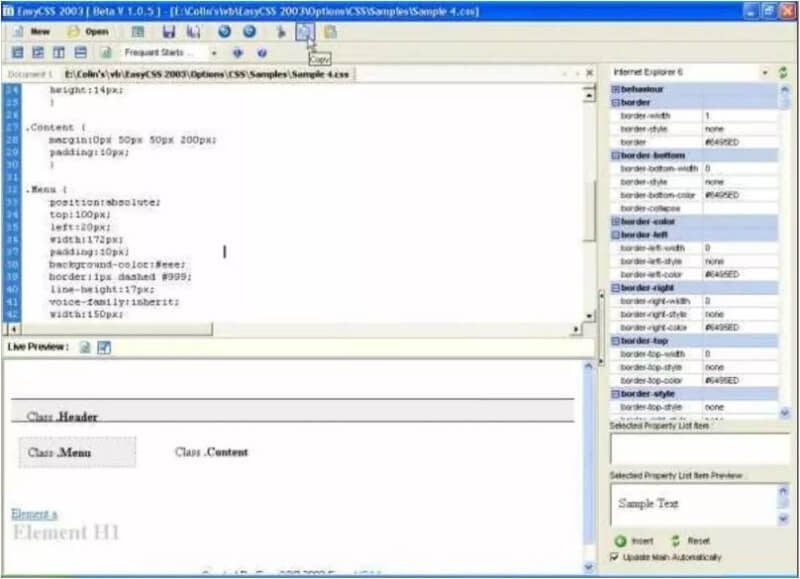The height and width of the screenshot is (579, 800).
Task: Click page icon before Frequent Starts
Action: pyautogui.click(x=106, y=53)
